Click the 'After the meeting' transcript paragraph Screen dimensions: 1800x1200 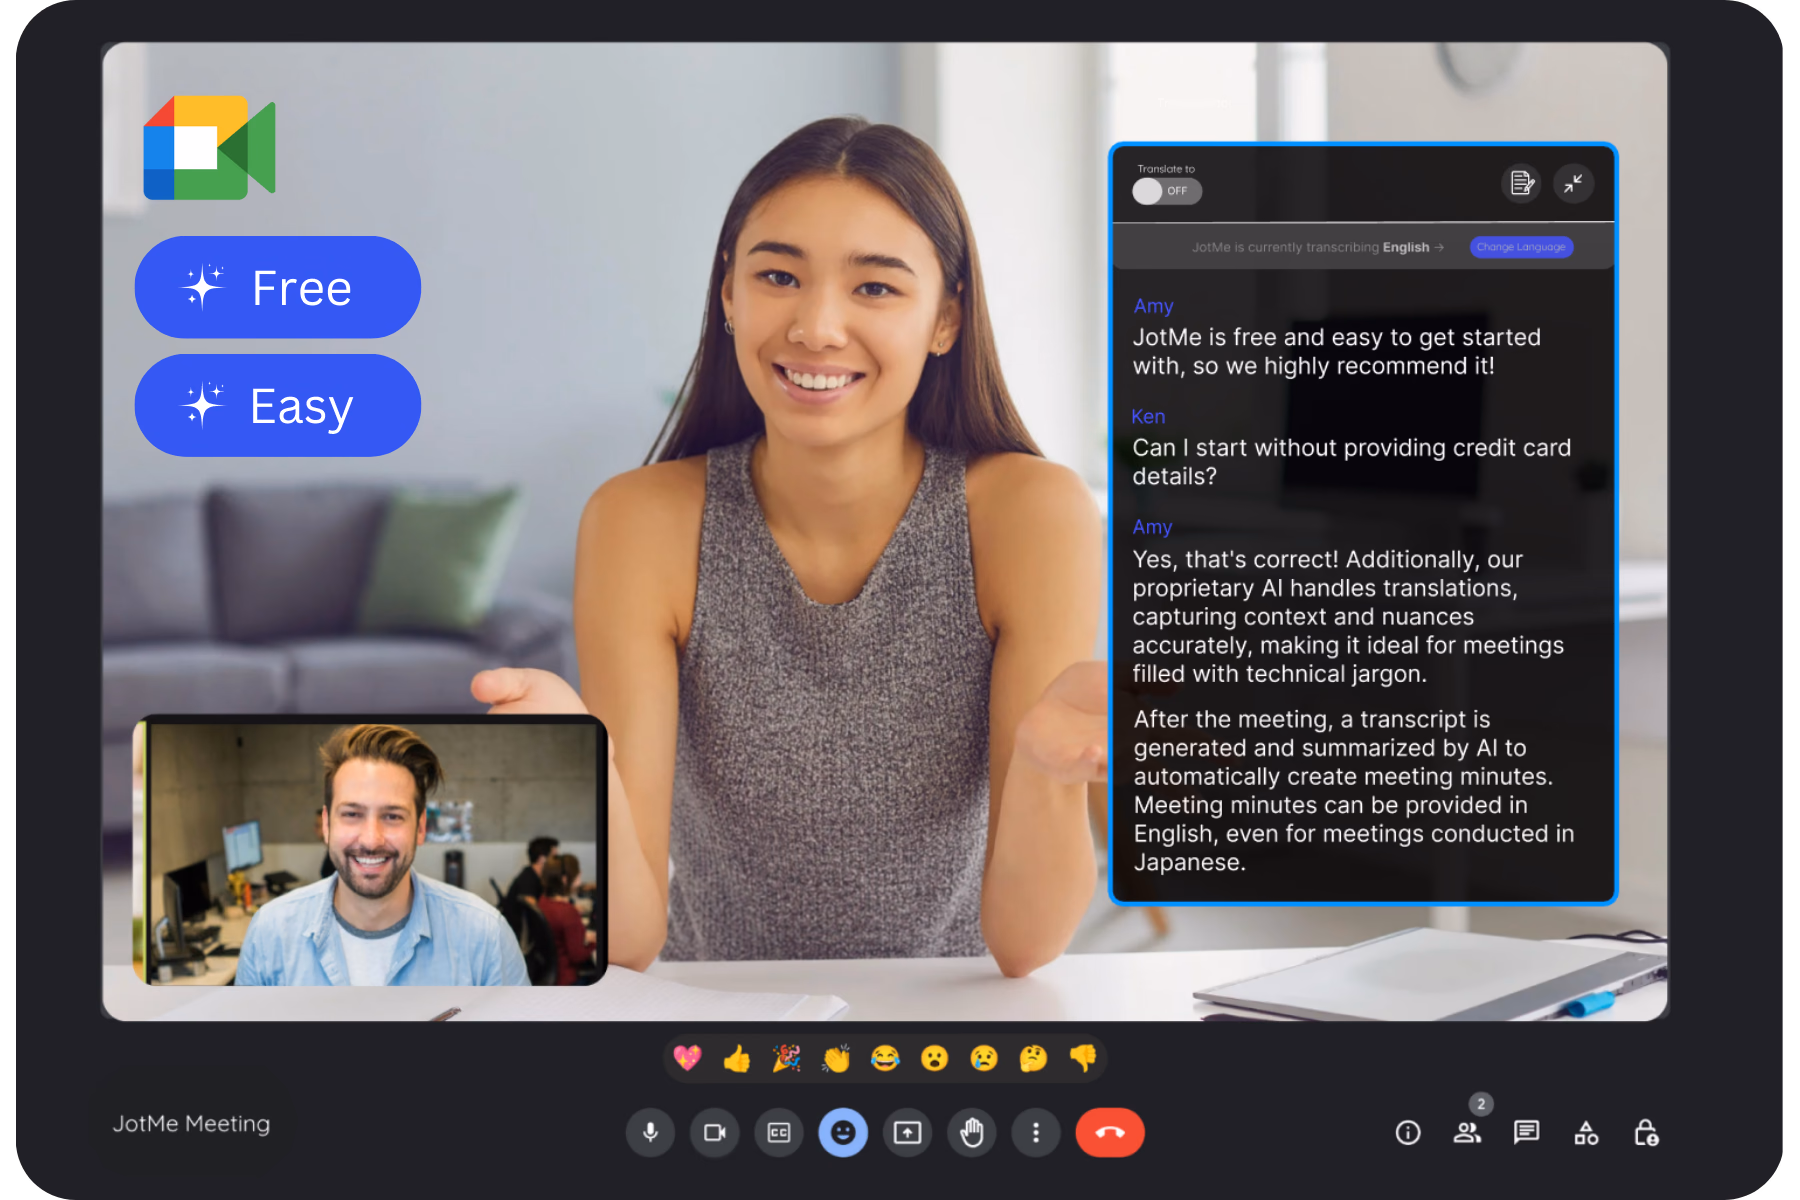point(1354,791)
